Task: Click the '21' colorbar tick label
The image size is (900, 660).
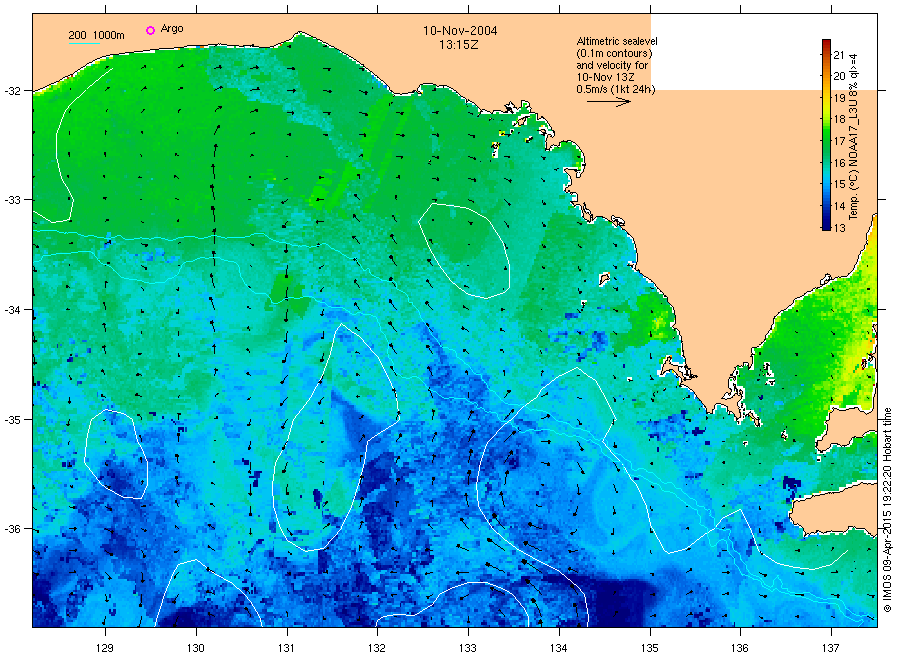Action: 839,55
